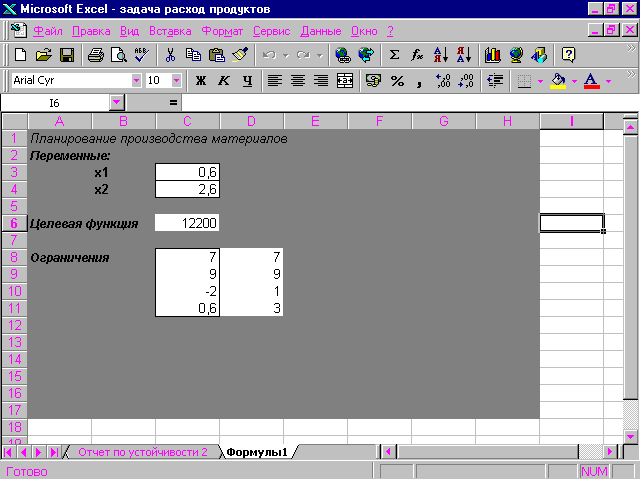Align cell text to the right

[321, 80]
